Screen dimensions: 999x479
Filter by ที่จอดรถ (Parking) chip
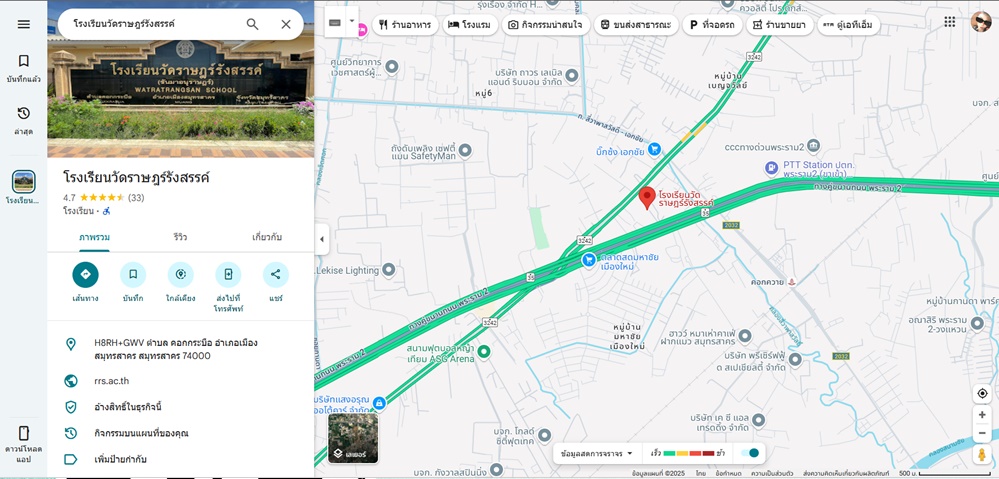click(712, 25)
